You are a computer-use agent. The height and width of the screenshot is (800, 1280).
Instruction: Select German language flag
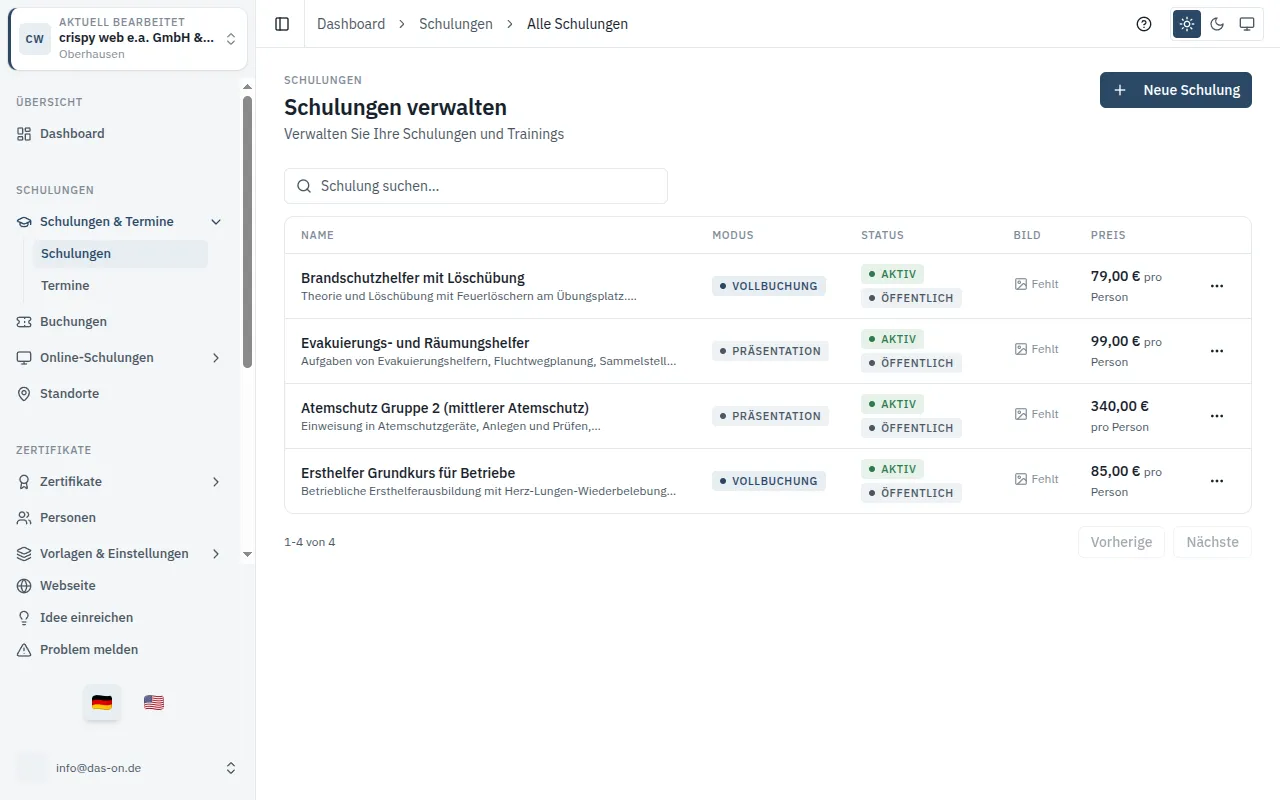[102, 702]
